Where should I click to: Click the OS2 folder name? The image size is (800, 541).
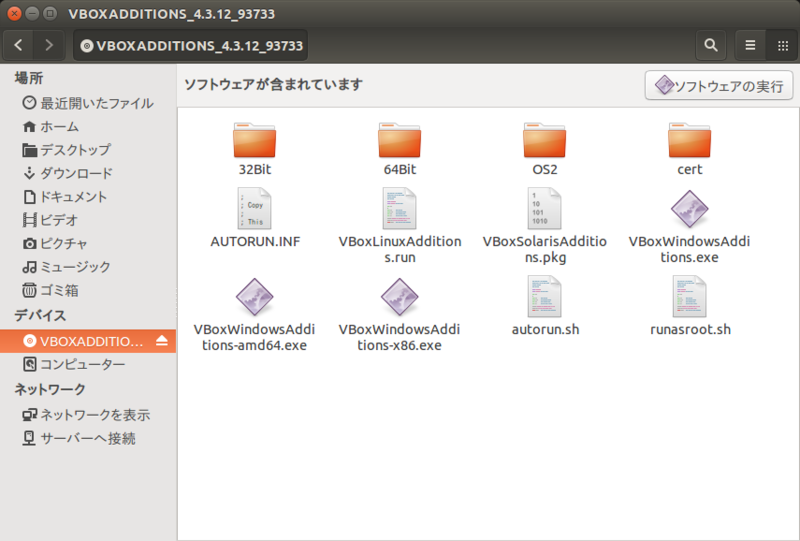click(544, 169)
